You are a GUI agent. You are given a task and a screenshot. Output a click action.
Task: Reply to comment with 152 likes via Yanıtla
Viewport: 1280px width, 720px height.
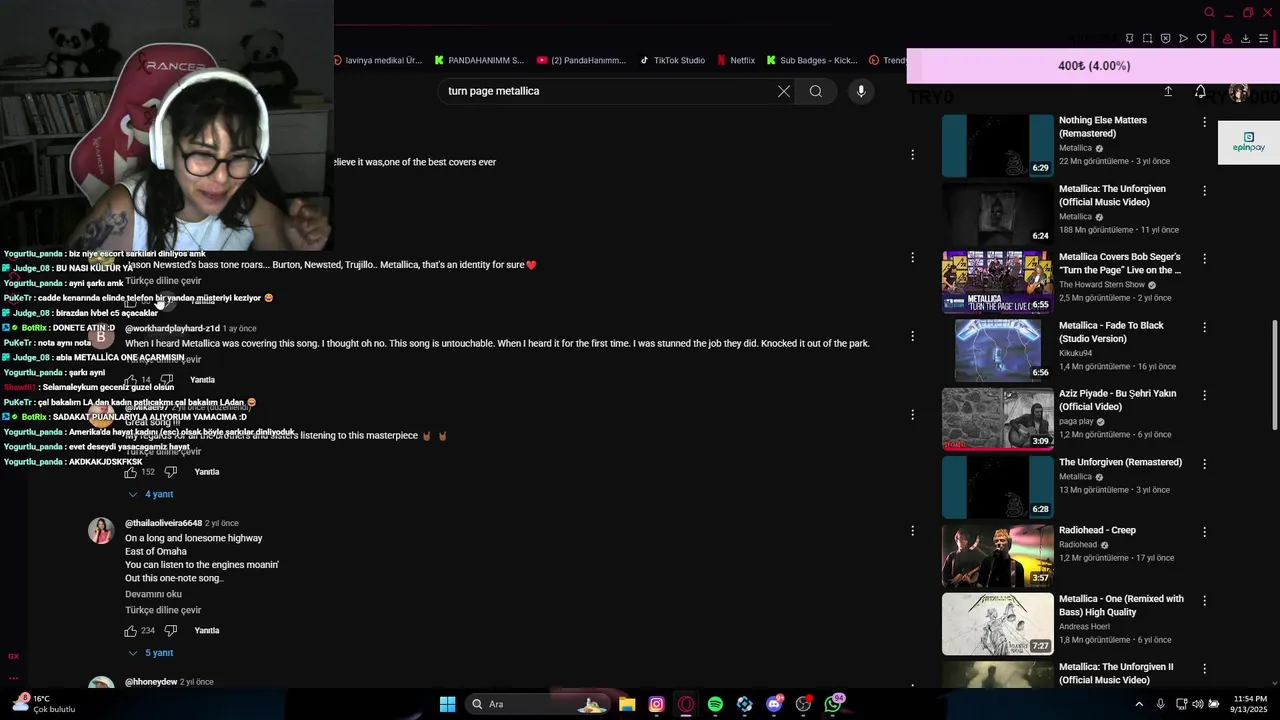tap(207, 472)
